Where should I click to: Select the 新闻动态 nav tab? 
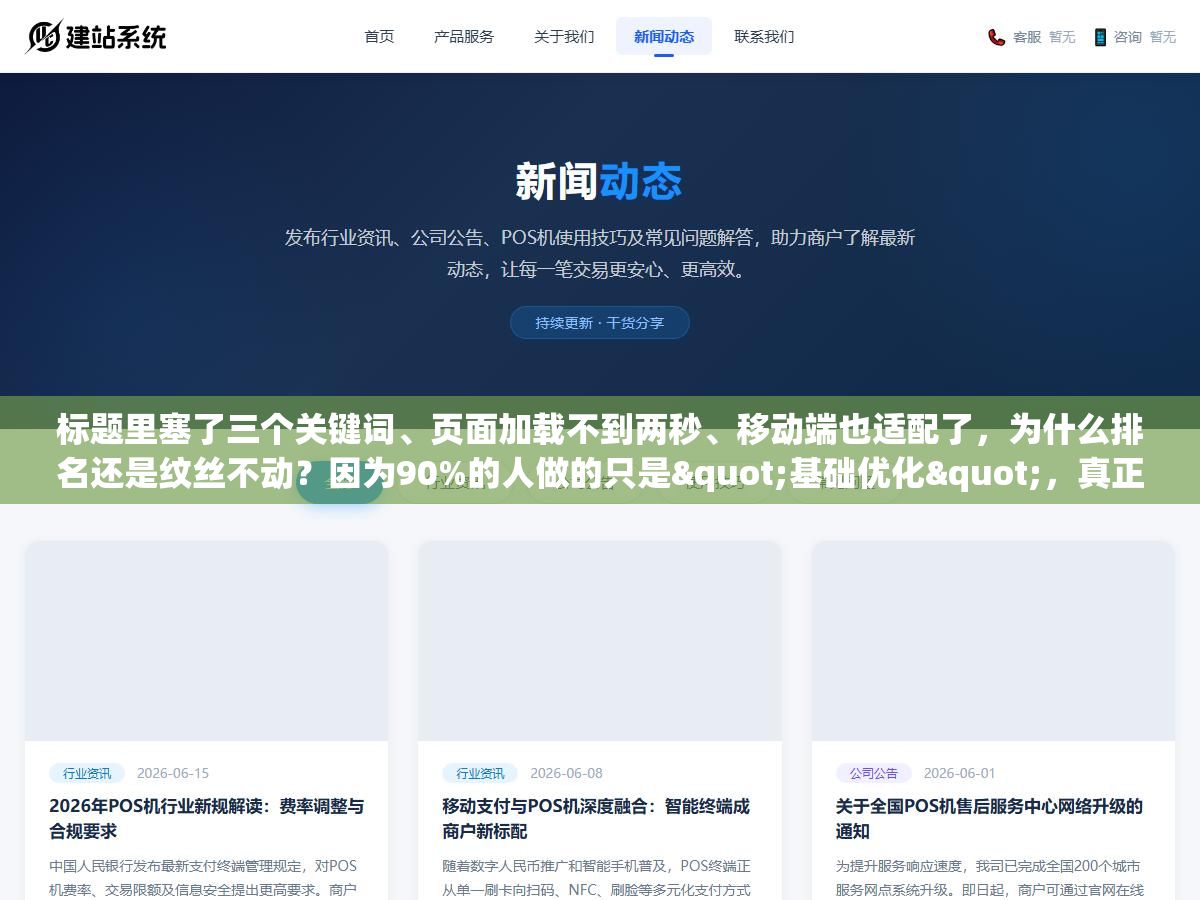(x=664, y=36)
